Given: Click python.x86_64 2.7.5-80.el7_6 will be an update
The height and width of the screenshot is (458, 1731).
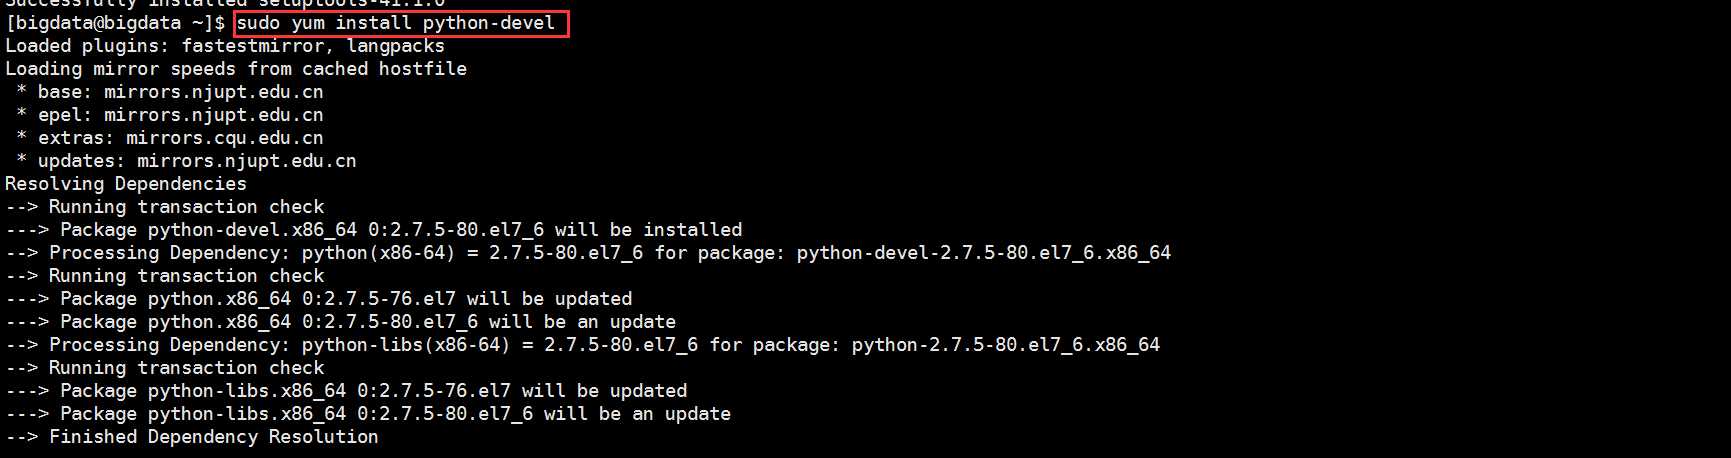Looking at the screenshot, I should point(341,322).
